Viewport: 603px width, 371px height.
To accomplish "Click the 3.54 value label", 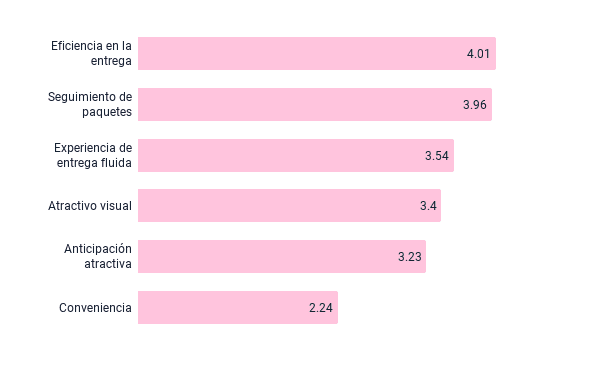I will pyautogui.click(x=437, y=156).
